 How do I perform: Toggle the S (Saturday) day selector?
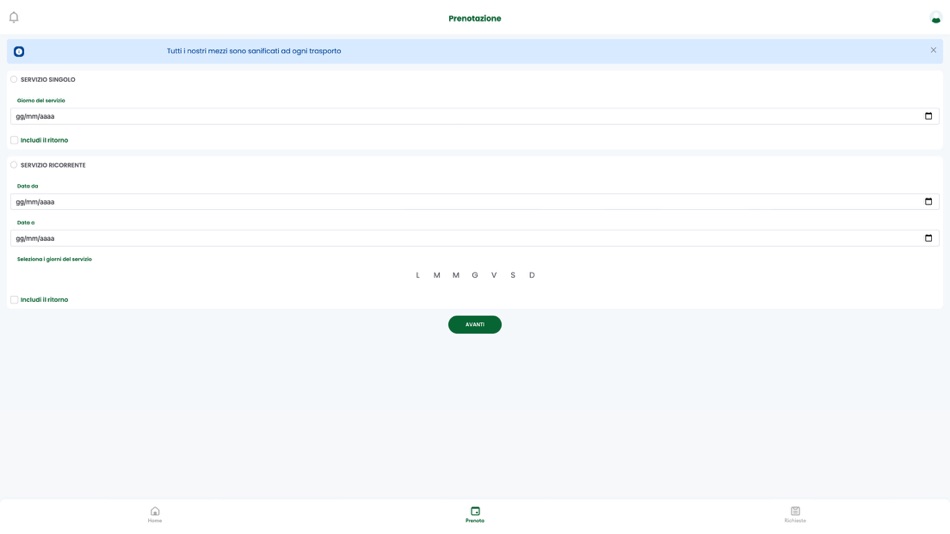[x=513, y=275]
